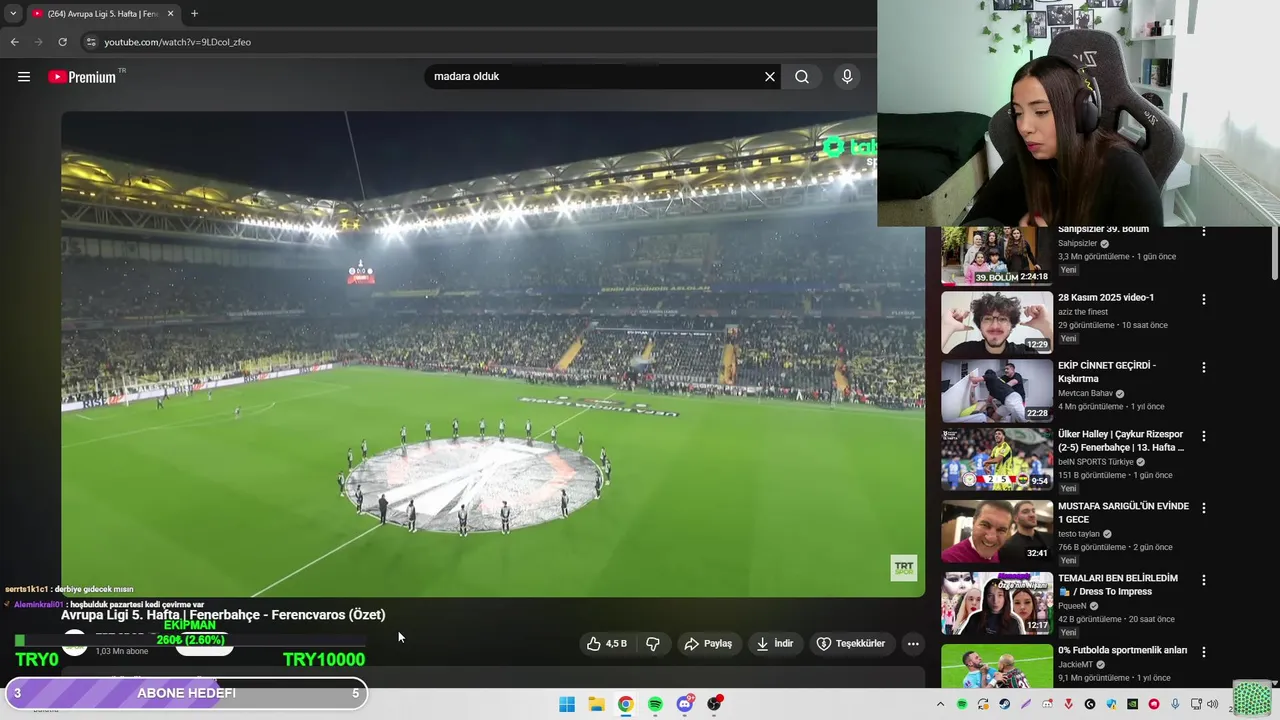Open options menu for EKİP CİNNET GEÇİRDİ video
This screenshot has height=720, width=1280.
click(x=1204, y=367)
